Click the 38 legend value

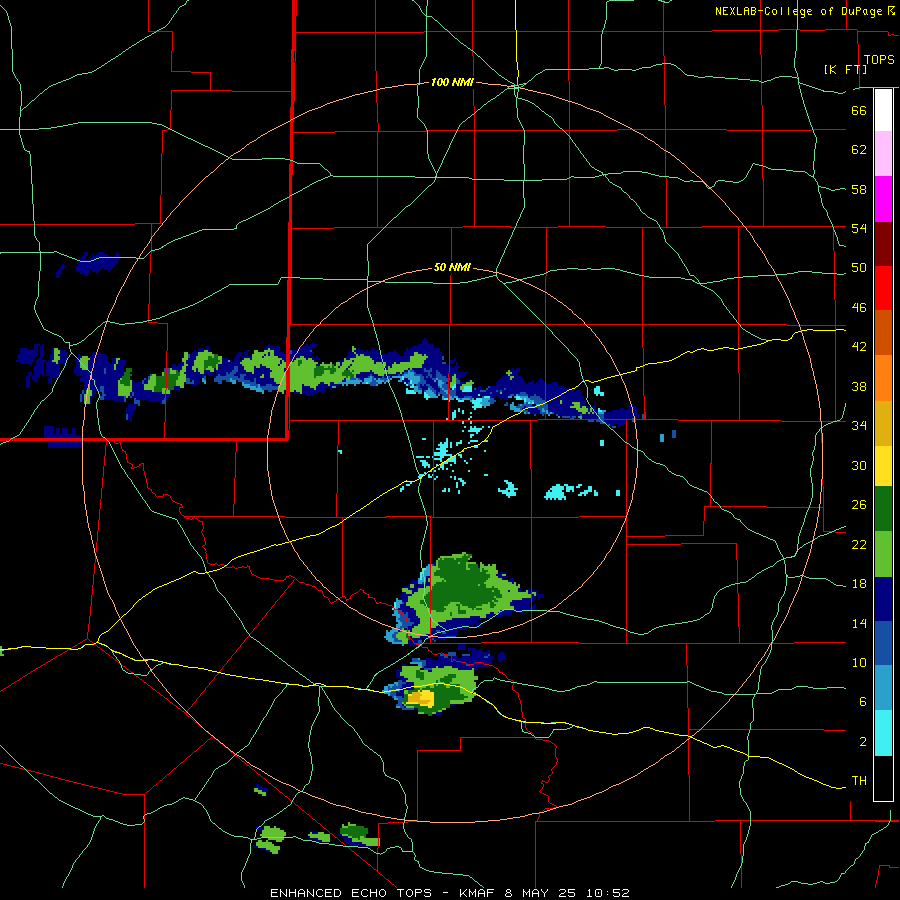click(x=859, y=386)
